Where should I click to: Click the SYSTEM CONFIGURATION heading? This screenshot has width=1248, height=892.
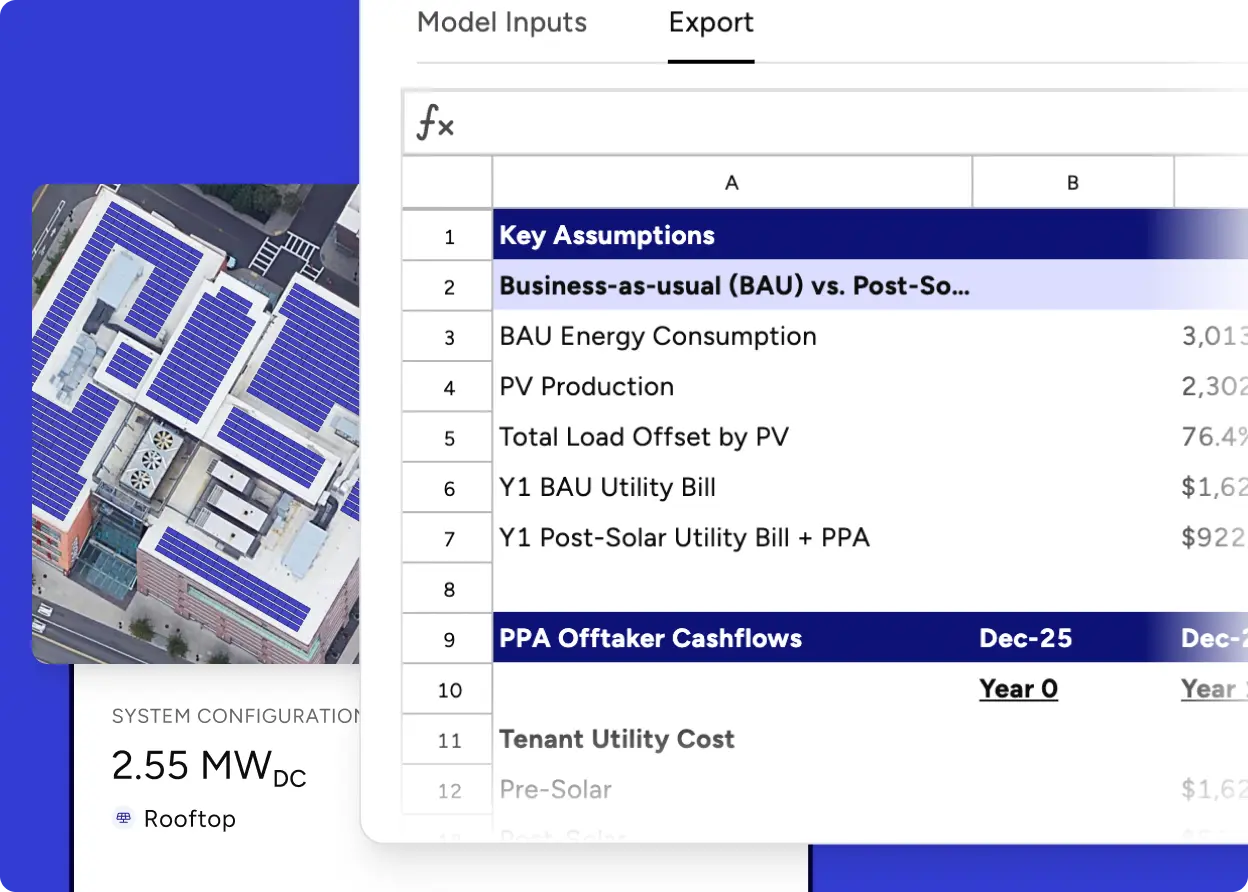pos(236,716)
